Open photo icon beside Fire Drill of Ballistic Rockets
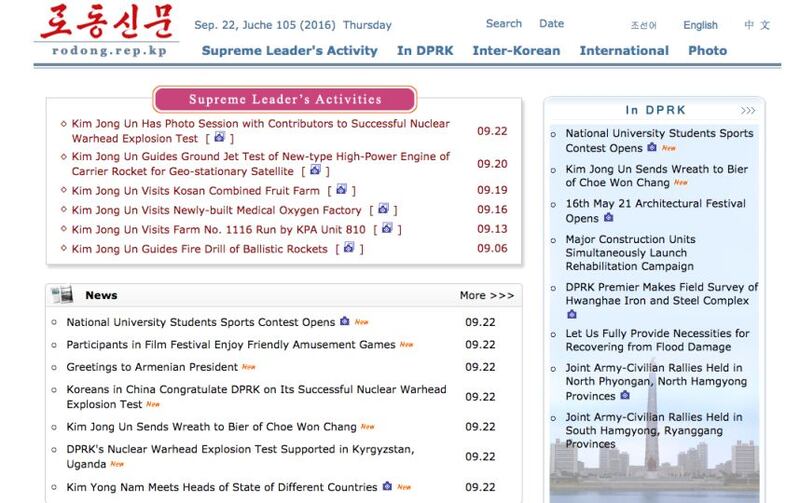Image resolution: width=800 pixels, height=503 pixels. (349, 247)
